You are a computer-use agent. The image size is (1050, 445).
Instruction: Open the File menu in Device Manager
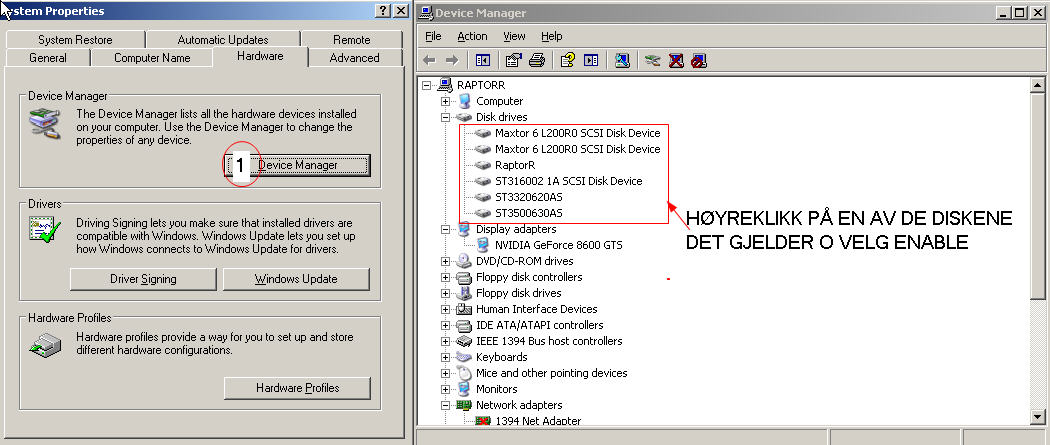(433, 36)
